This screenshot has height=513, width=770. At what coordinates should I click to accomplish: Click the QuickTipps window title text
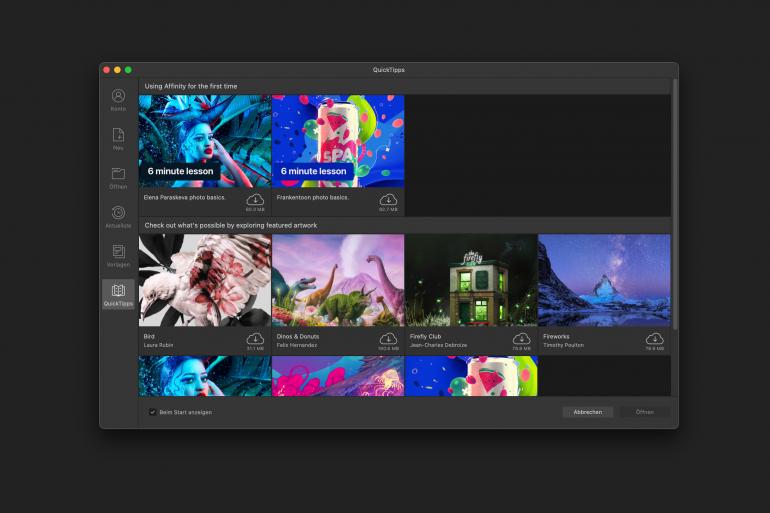388,70
